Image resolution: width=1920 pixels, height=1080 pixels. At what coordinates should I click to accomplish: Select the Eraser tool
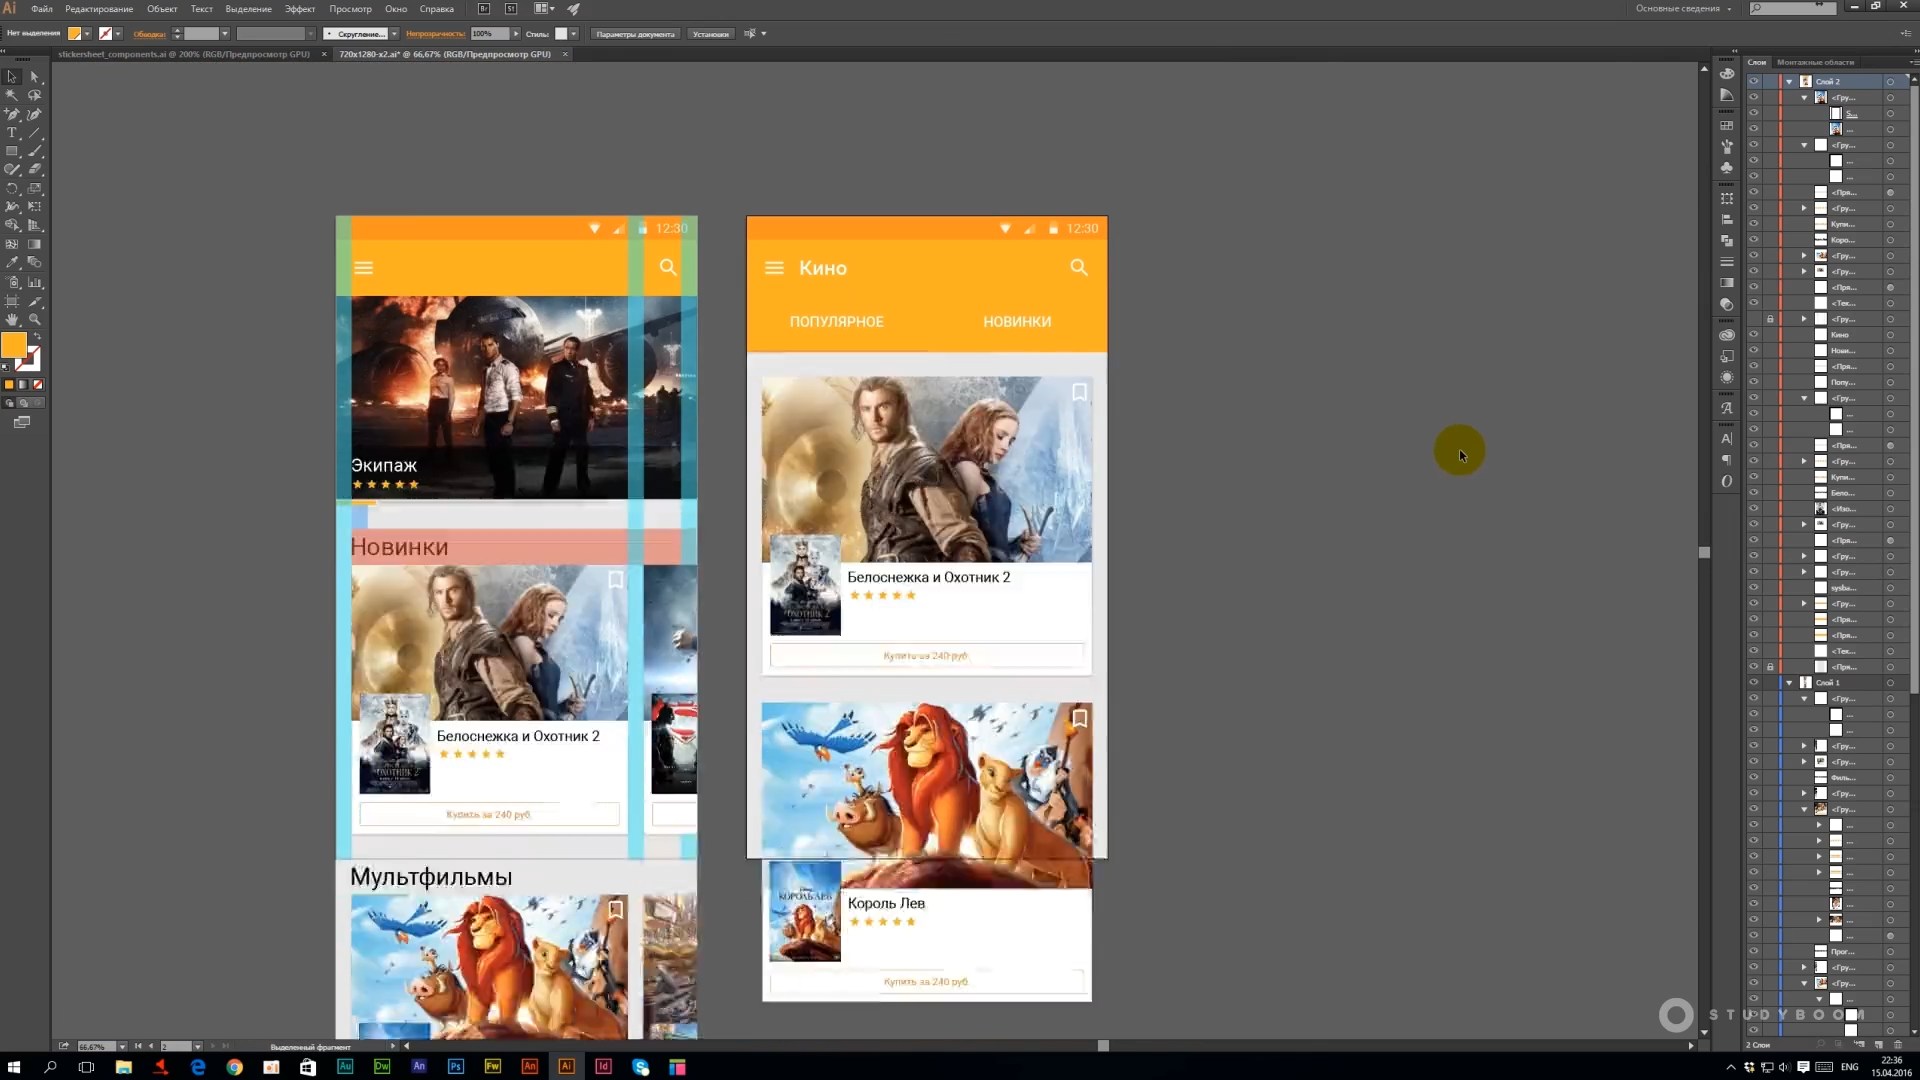tap(35, 170)
